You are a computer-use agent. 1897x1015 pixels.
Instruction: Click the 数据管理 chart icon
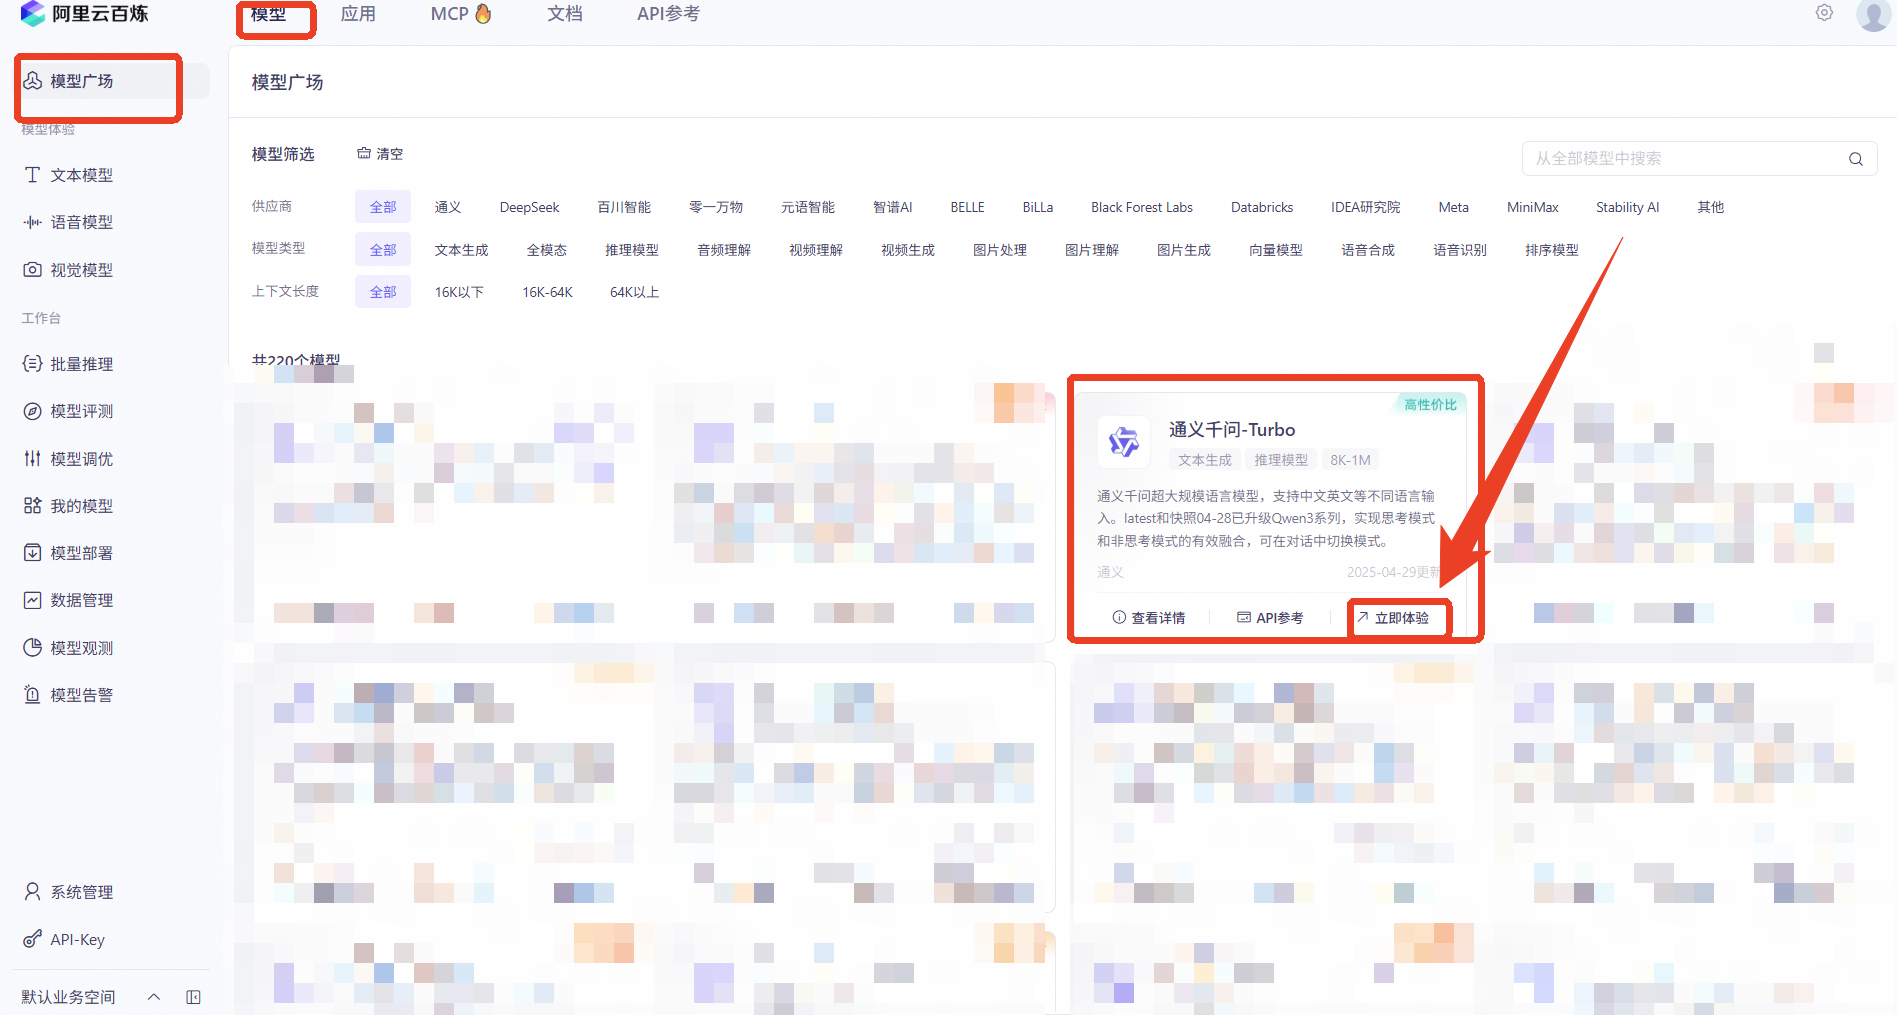(x=32, y=600)
